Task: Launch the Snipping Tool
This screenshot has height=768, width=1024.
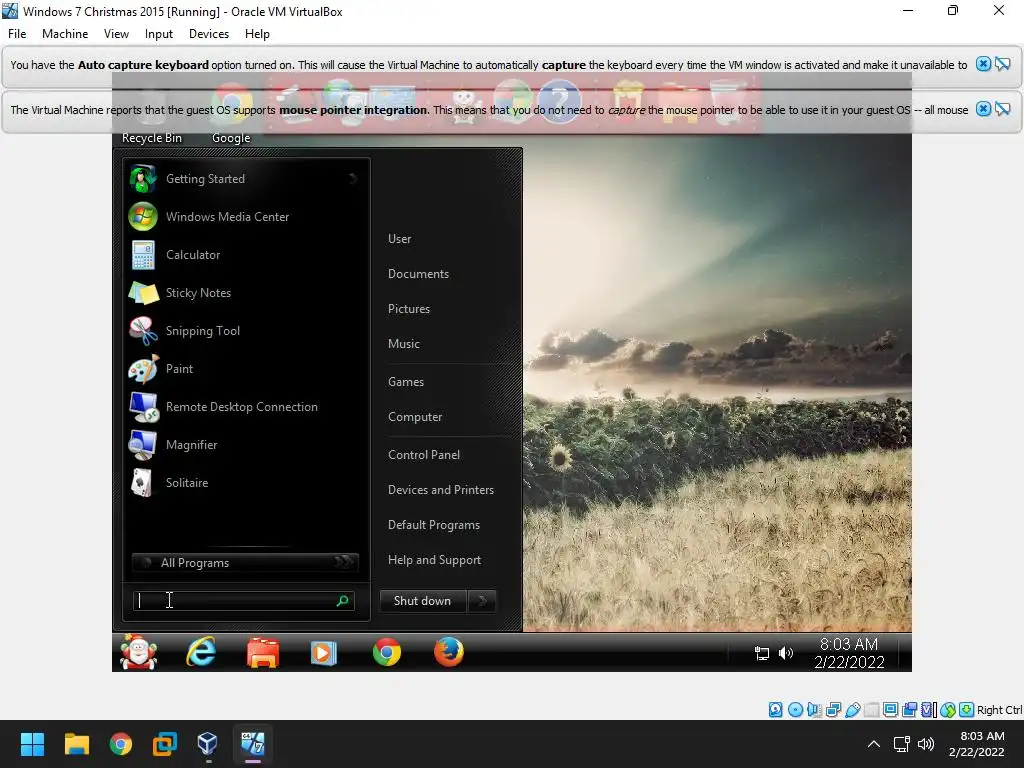Action: click(x=246, y=330)
